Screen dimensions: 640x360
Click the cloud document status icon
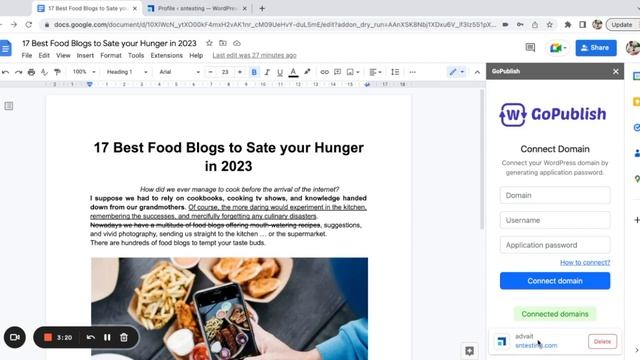[x=237, y=43]
